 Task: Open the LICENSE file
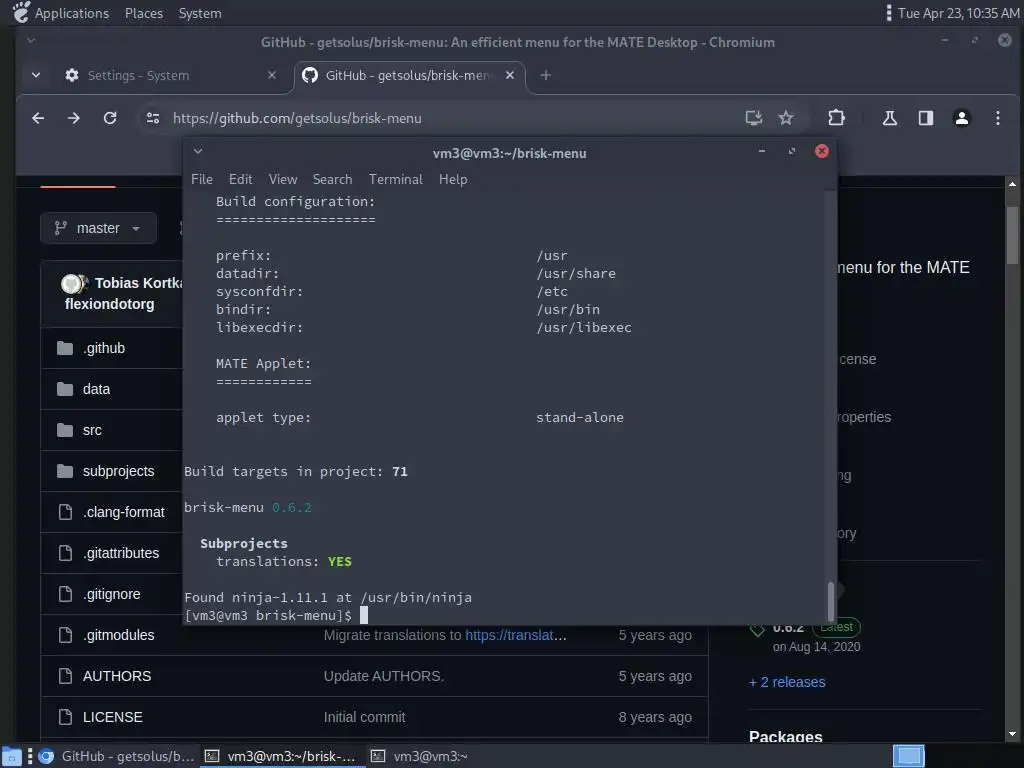(113, 717)
